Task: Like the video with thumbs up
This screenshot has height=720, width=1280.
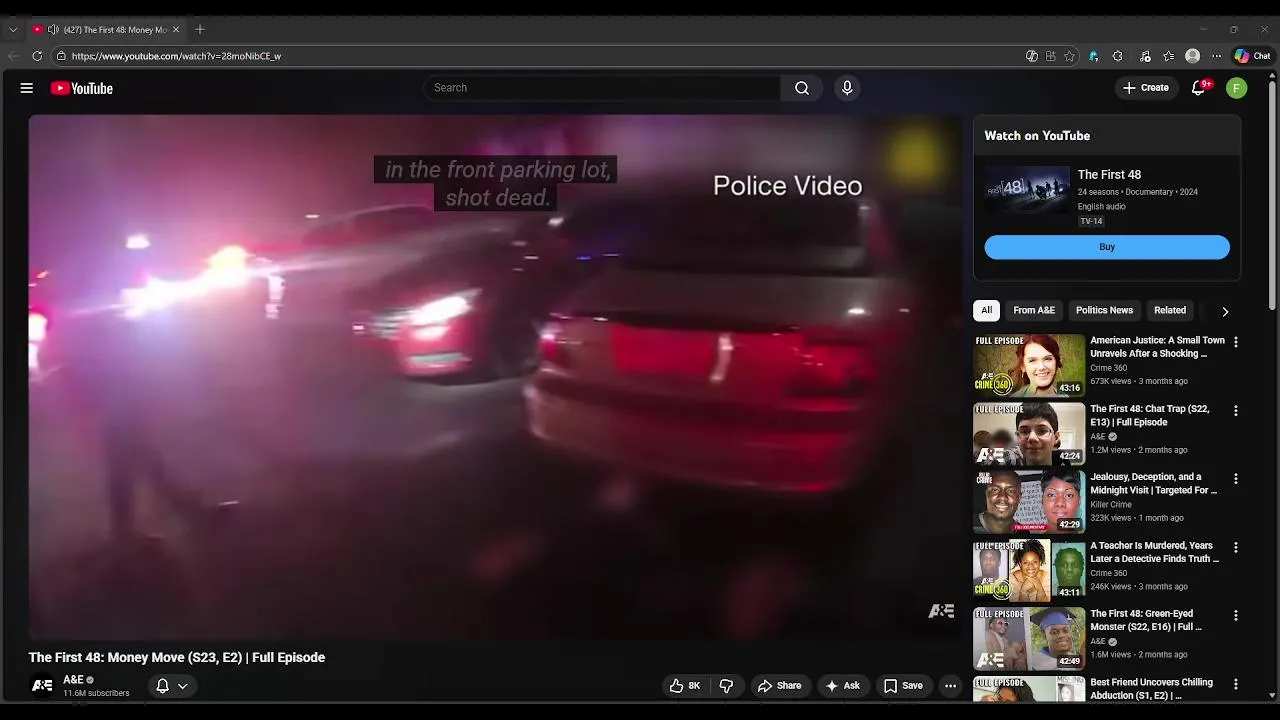Action: coord(685,686)
